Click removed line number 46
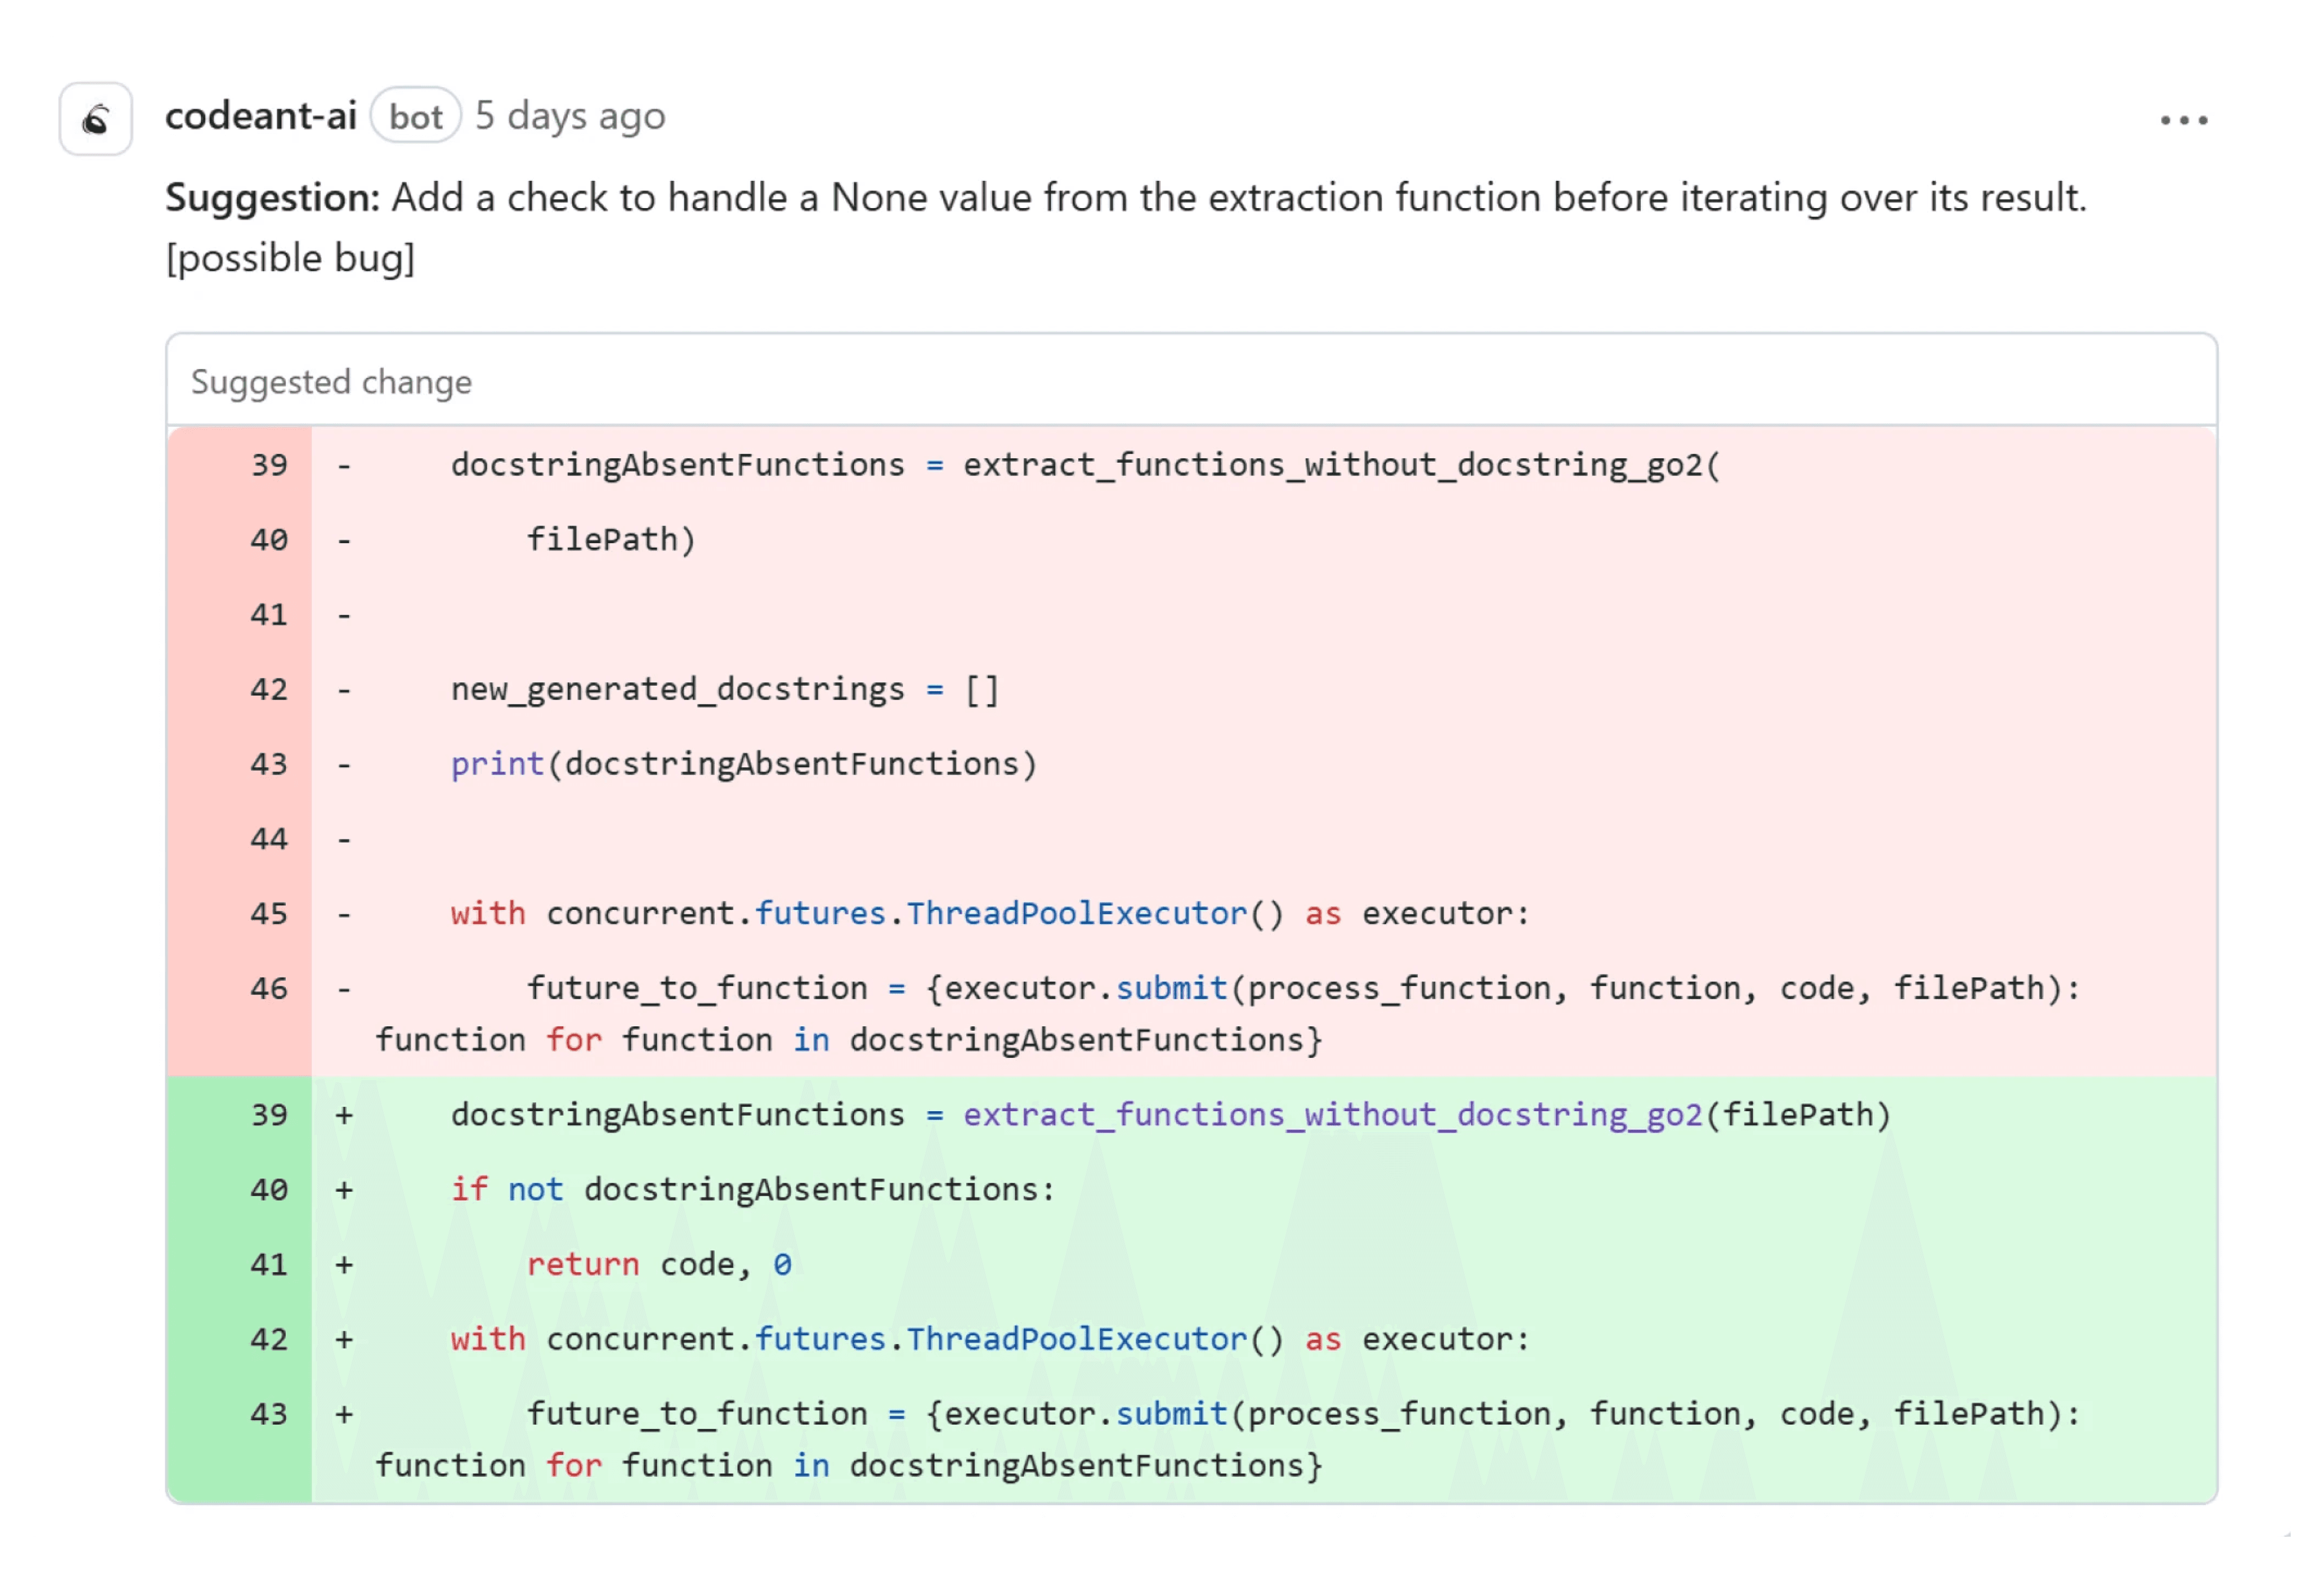Image resolution: width=2324 pixels, height=1570 pixels. point(268,988)
